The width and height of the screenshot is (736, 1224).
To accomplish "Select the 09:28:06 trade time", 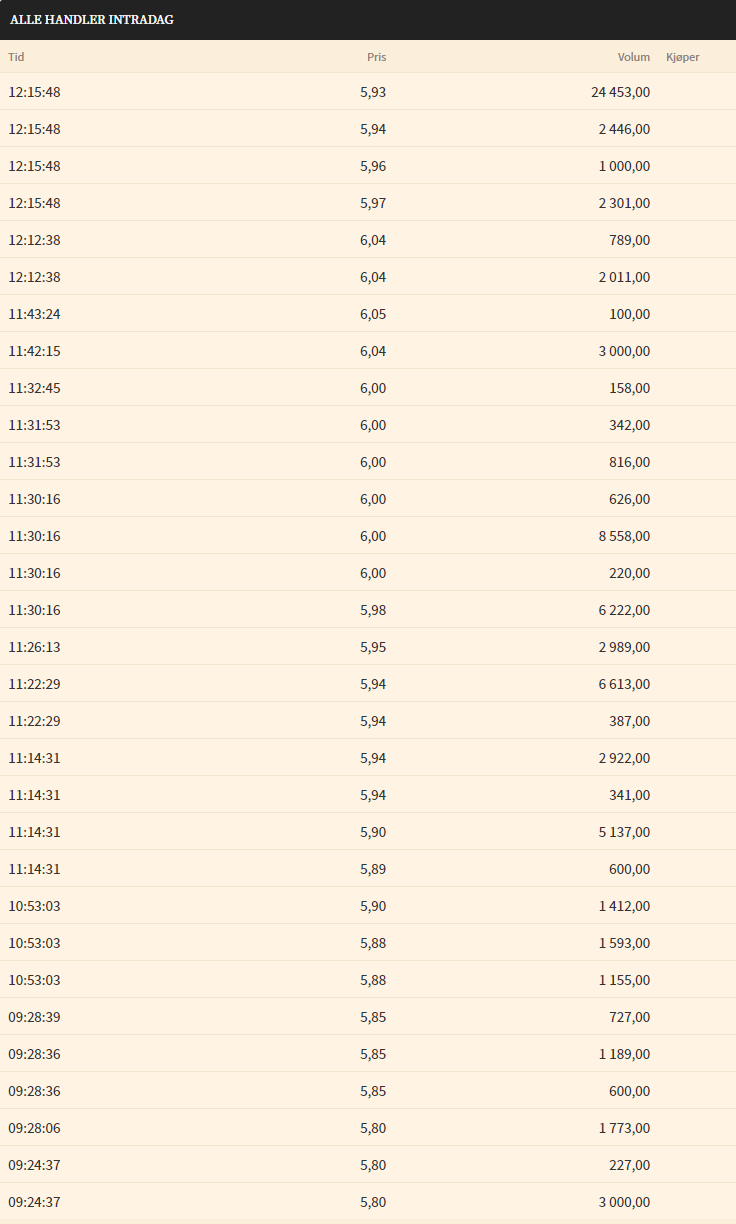I will coord(34,1128).
